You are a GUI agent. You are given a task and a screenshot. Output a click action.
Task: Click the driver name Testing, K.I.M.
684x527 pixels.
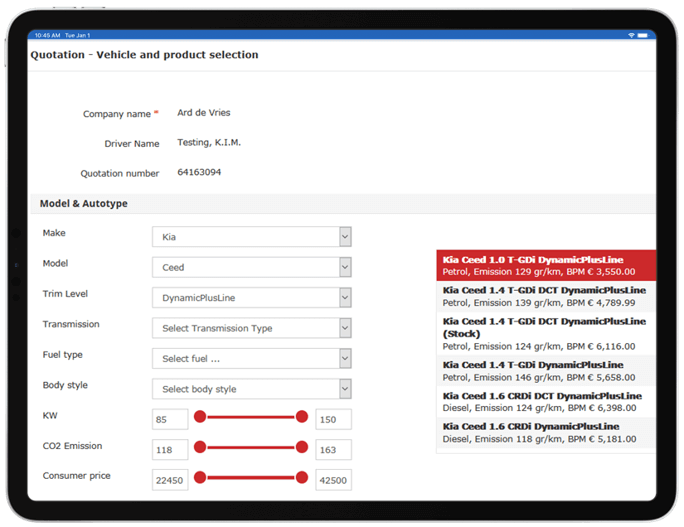click(x=209, y=143)
